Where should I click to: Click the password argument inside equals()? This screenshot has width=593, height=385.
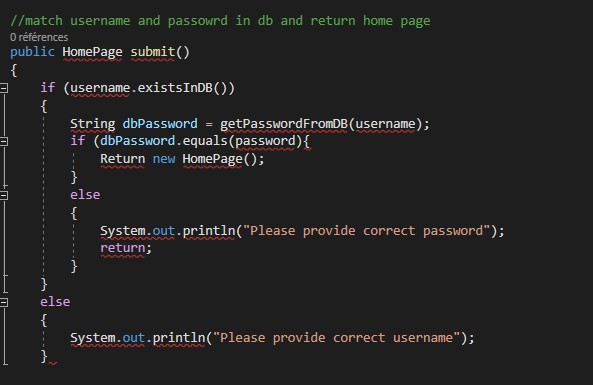265,141
